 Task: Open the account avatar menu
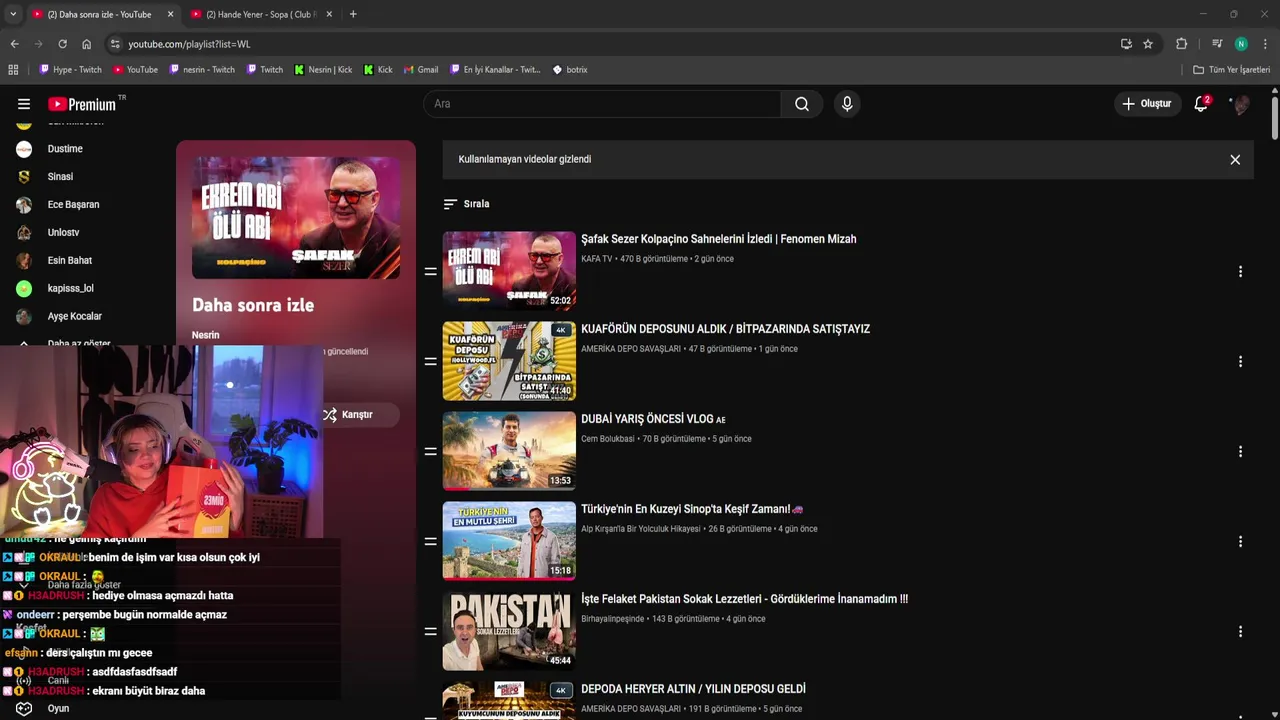click(1240, 104)
